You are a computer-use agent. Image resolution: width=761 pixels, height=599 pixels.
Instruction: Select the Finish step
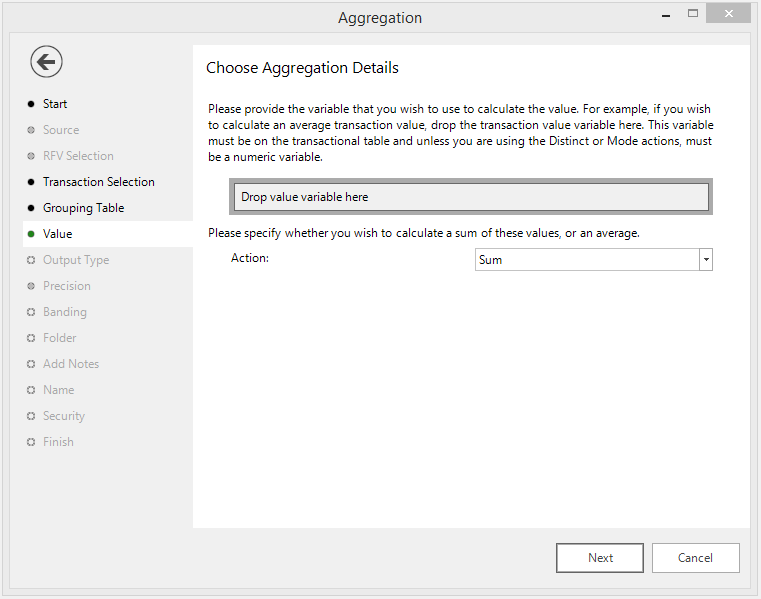tap(58, 442)
